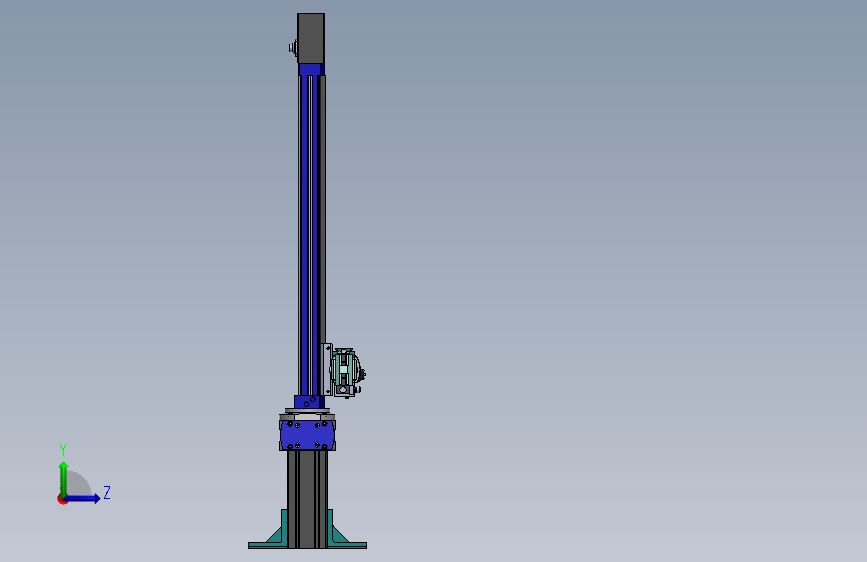Select the dark gray motor block atop column
867x562 pixels.
point(311,38)
